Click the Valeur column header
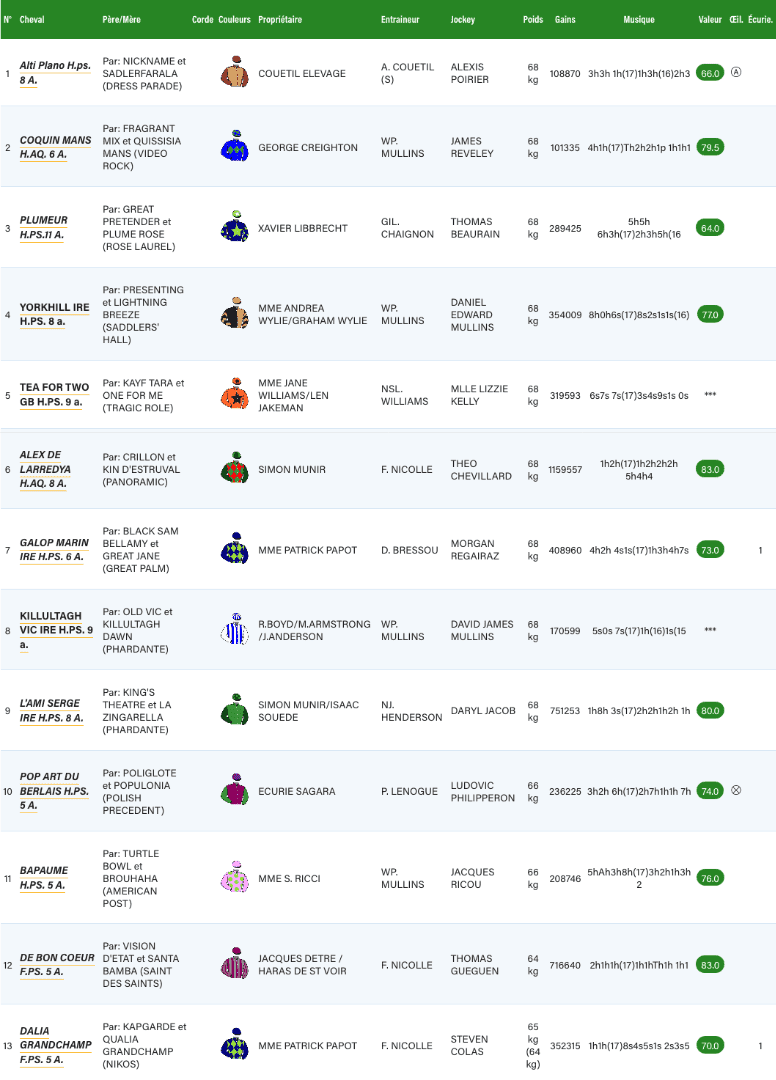This screenshot has width=776, height=1080. [709, 19]
